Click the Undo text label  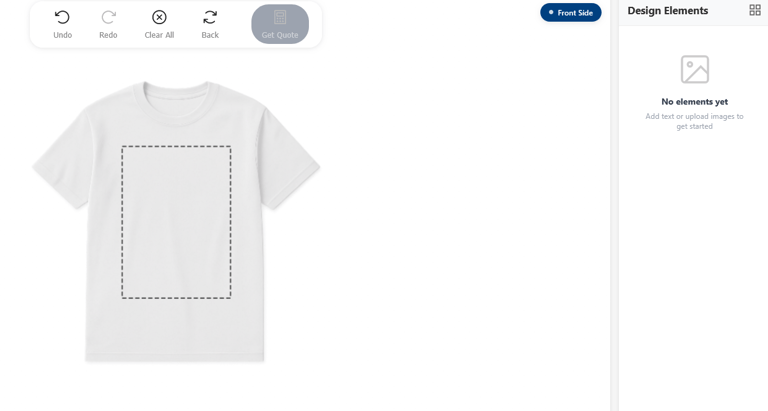click(63, 35)
